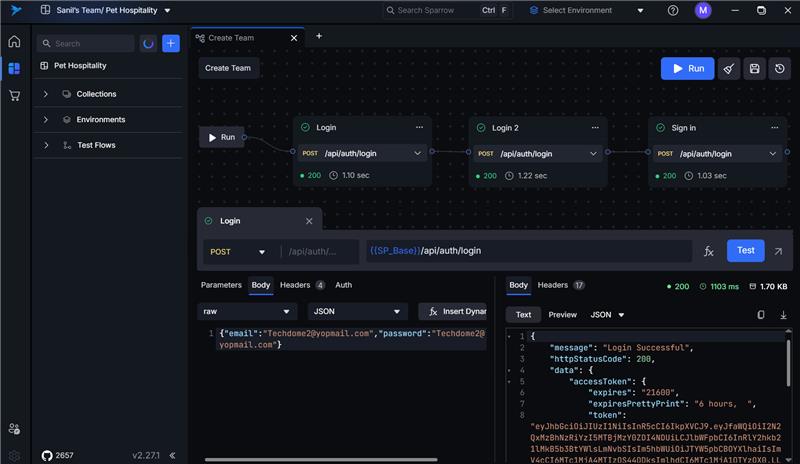Open the Home icon in left sidebar
The height and width of the screenshot is (464, 800).
[x=14, y=41]
